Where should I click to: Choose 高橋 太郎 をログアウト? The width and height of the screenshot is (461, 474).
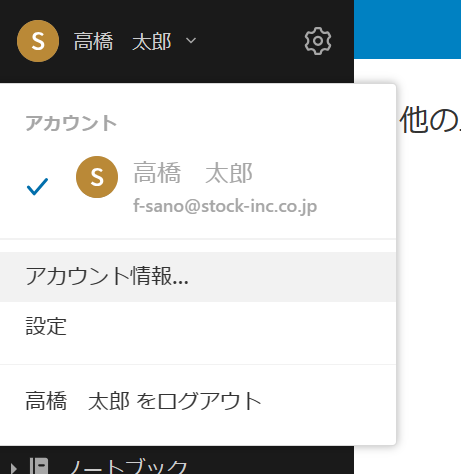[198, 401]
